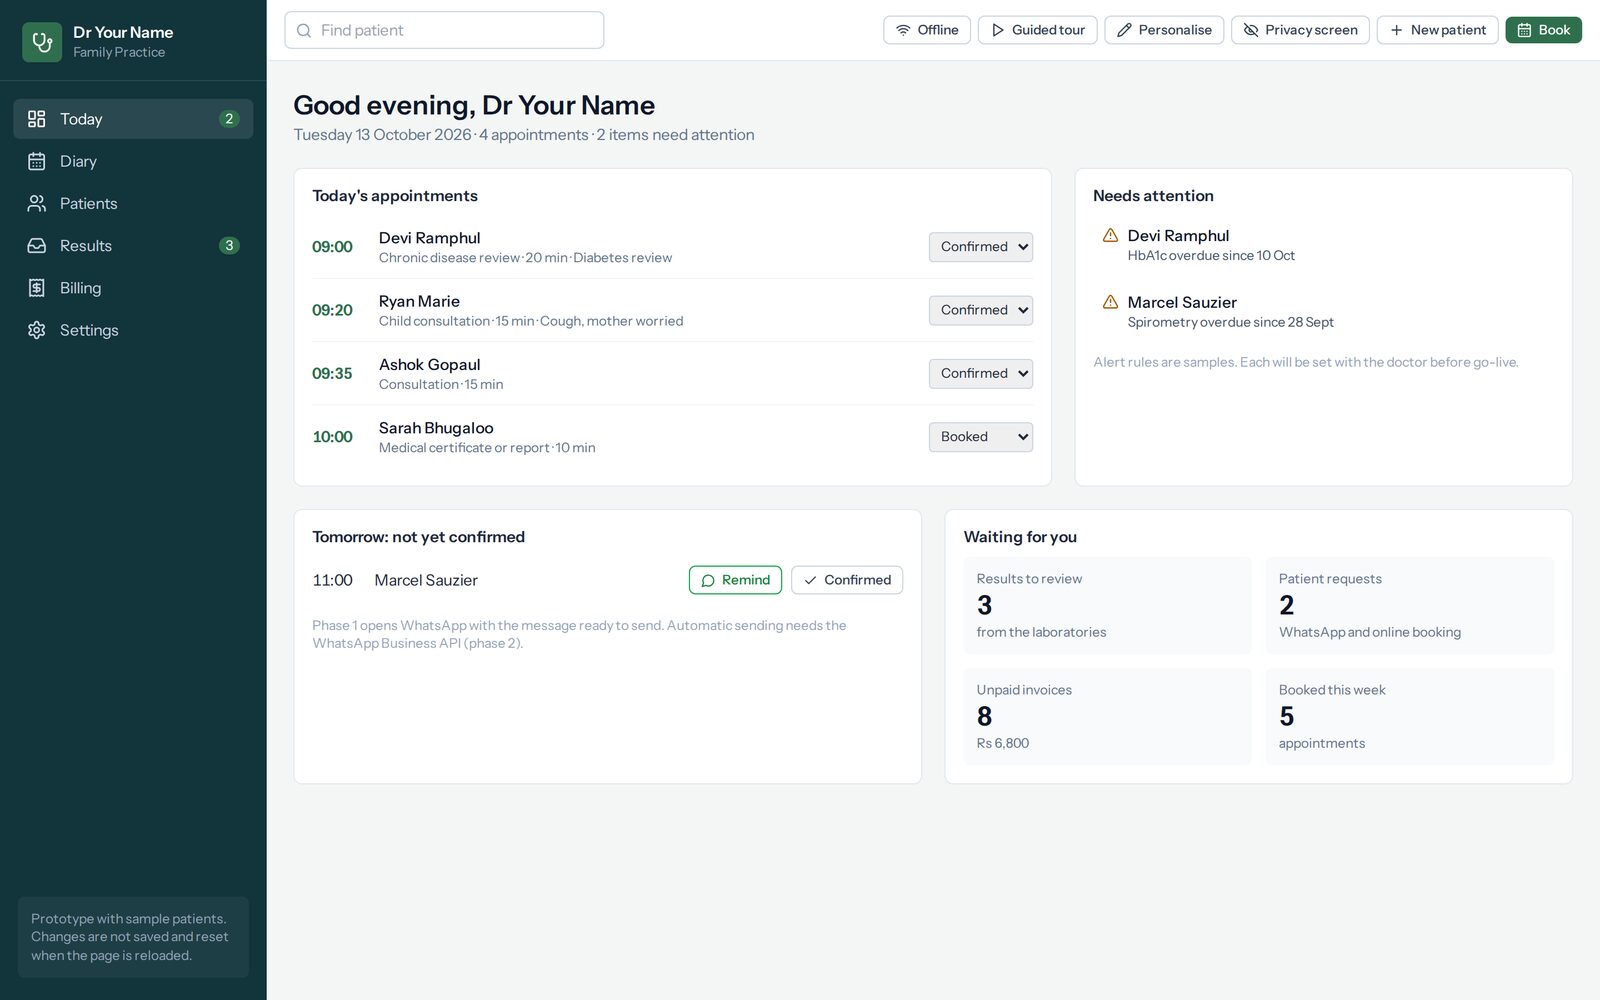Select Ryan Marie in today's appointments
1600x1000 pixels.
[419, 301]
